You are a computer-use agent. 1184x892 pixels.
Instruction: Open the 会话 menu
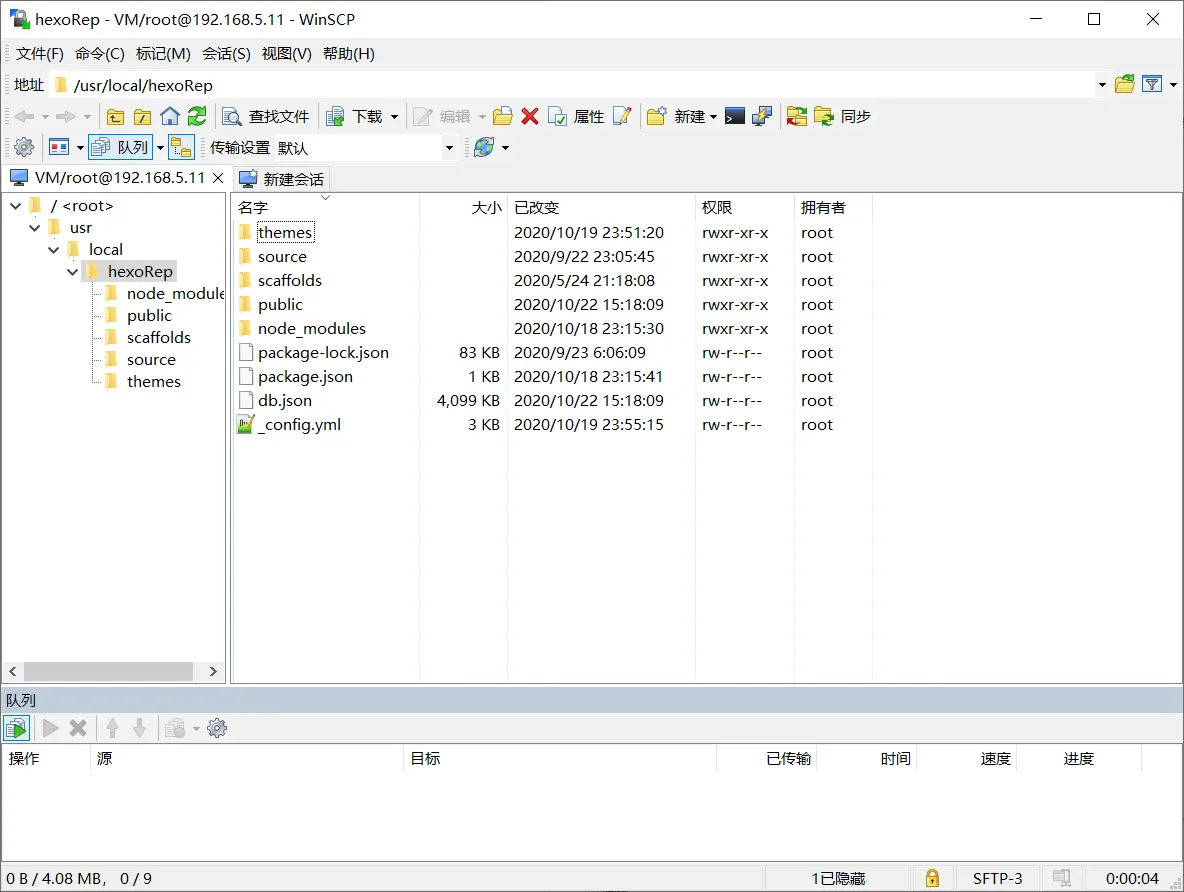click(x=226, y=53)
